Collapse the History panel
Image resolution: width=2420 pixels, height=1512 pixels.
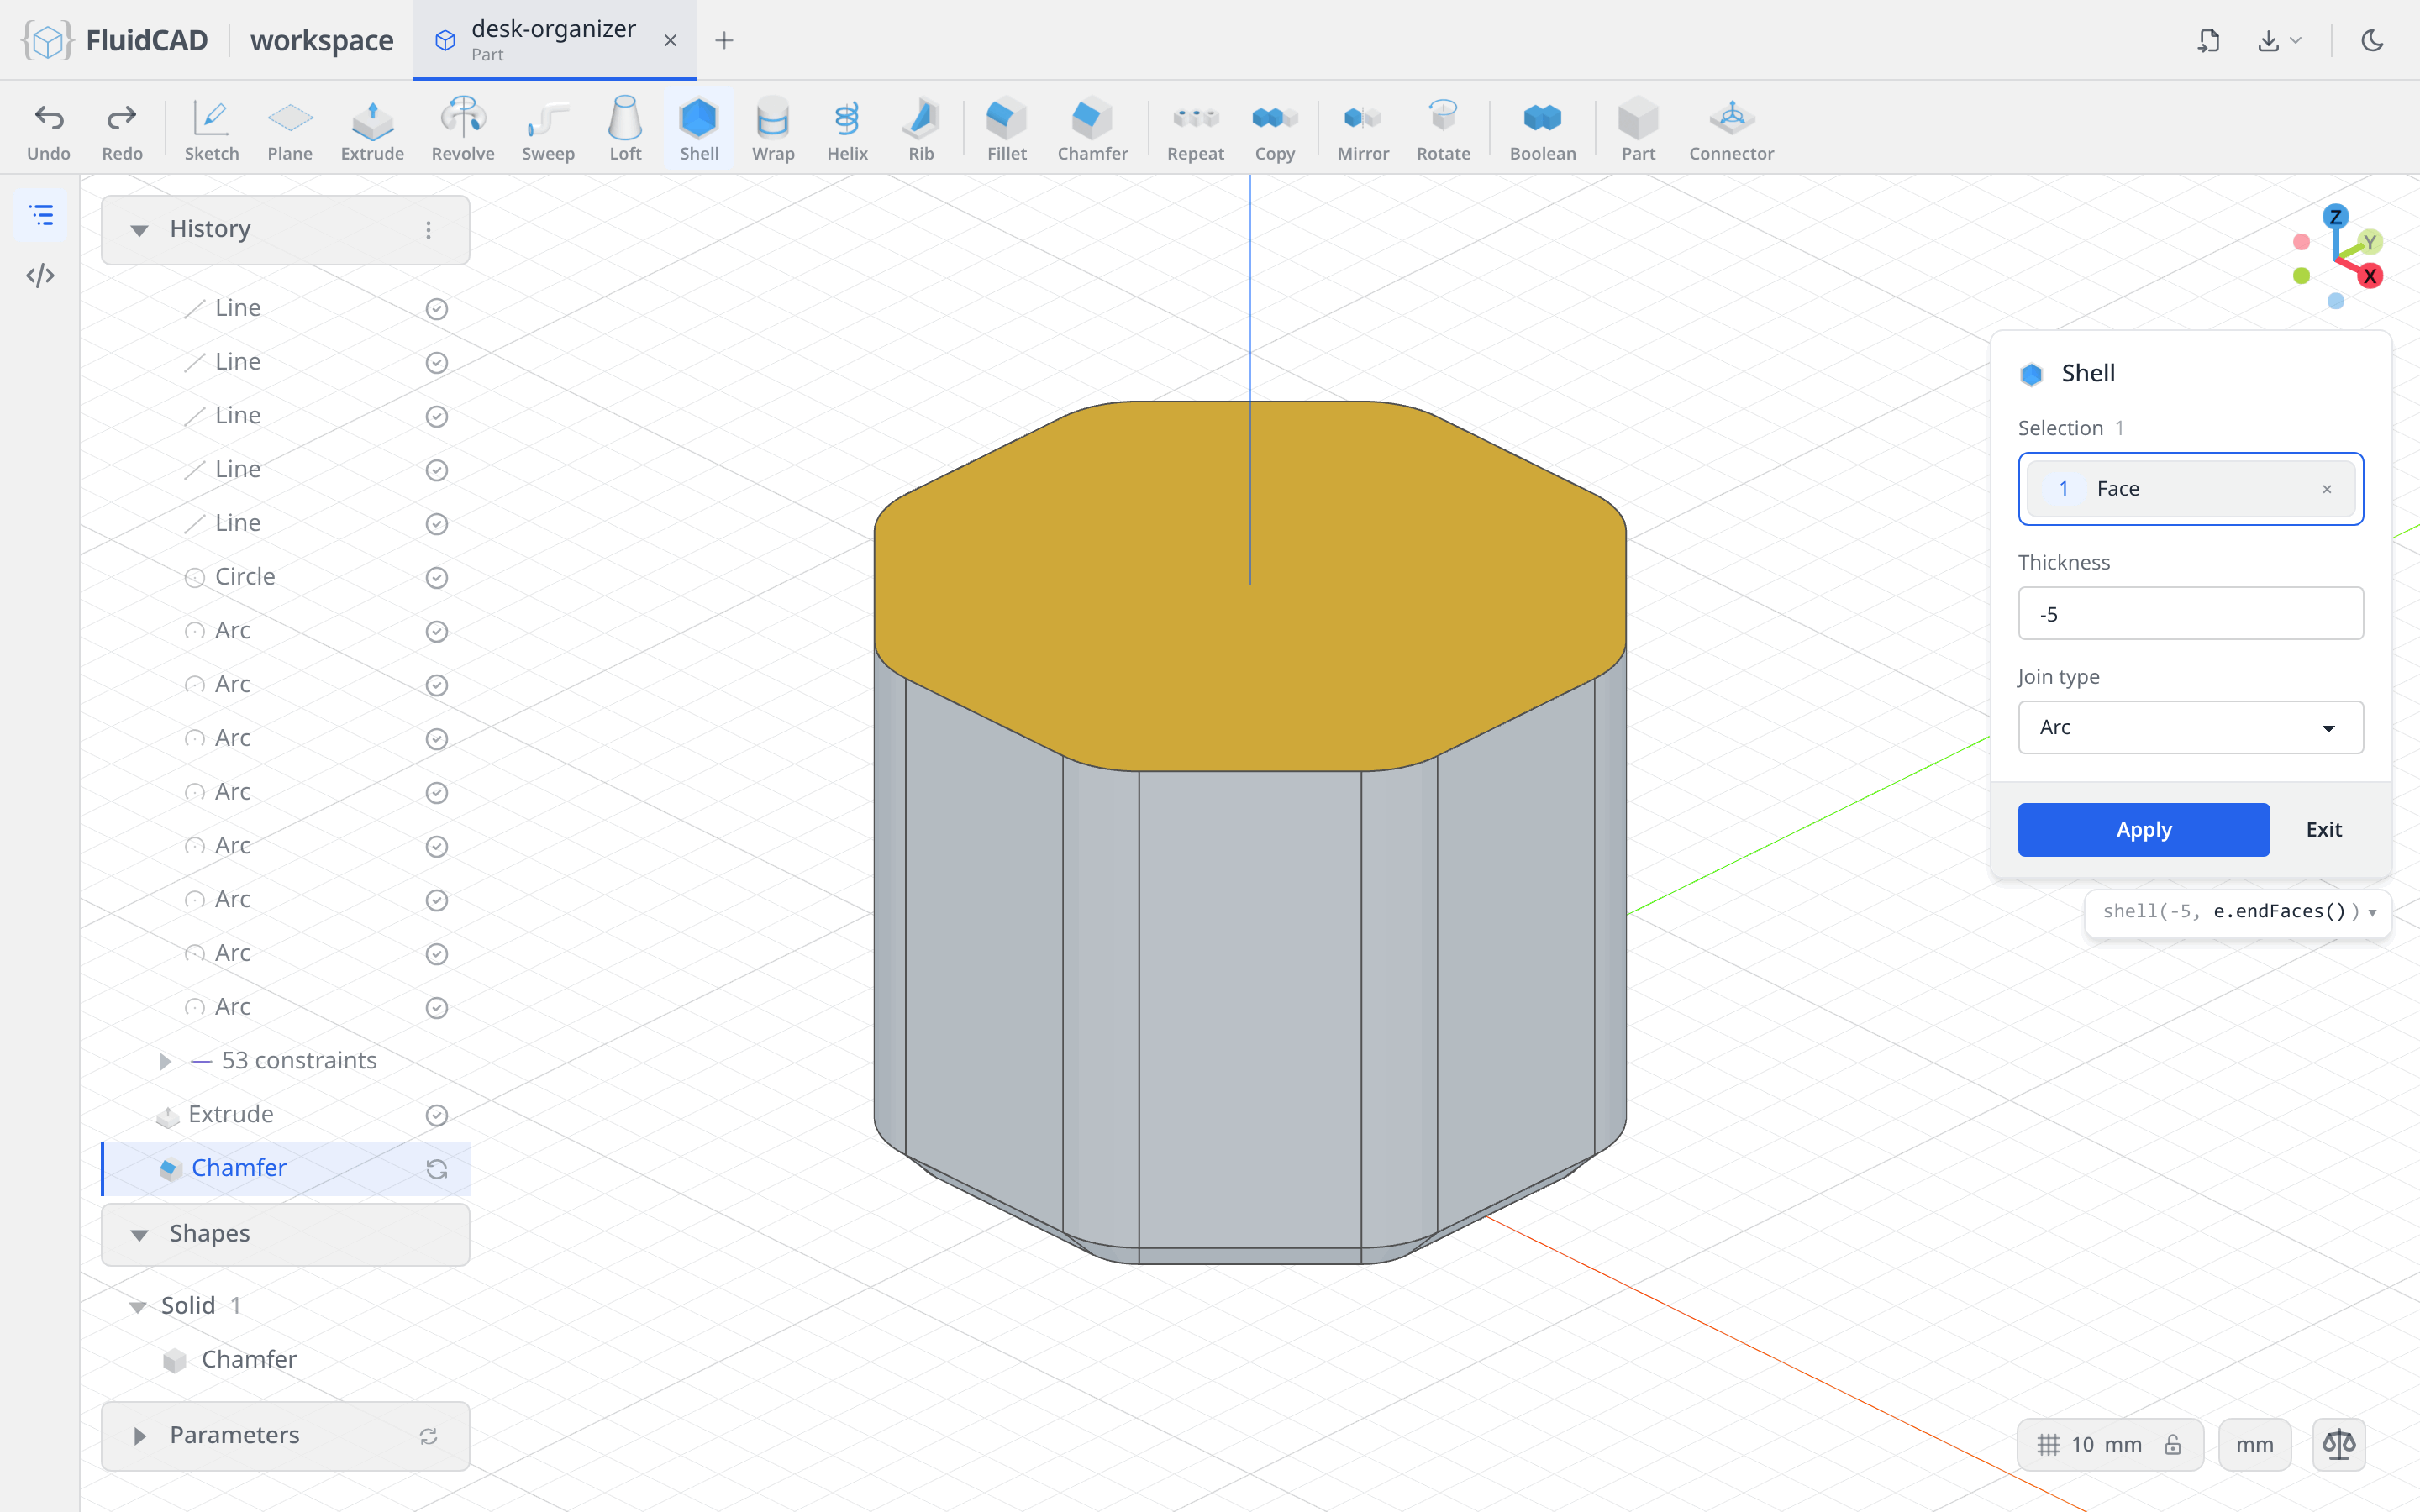(139, 230)
